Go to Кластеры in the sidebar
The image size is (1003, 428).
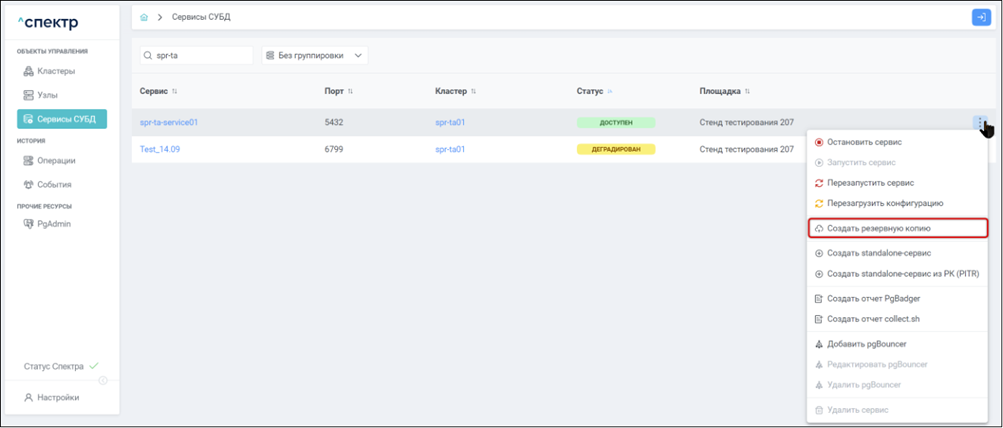pyautogui.click(x=56, y=71)
